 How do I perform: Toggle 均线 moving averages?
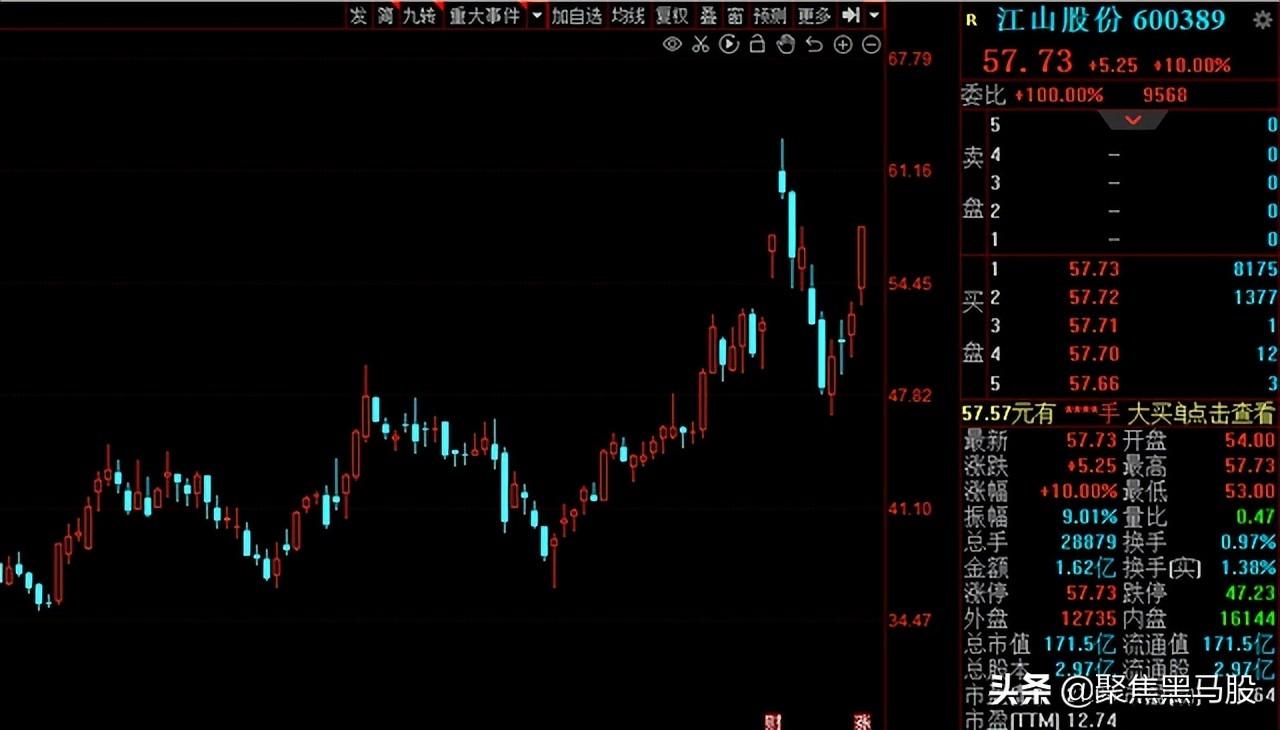(628, 15)
